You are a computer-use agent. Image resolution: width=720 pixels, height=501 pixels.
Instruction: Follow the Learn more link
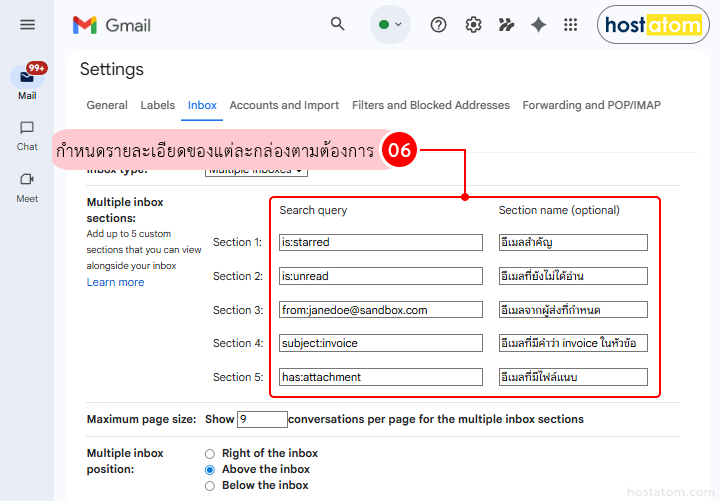pos(115,282)
